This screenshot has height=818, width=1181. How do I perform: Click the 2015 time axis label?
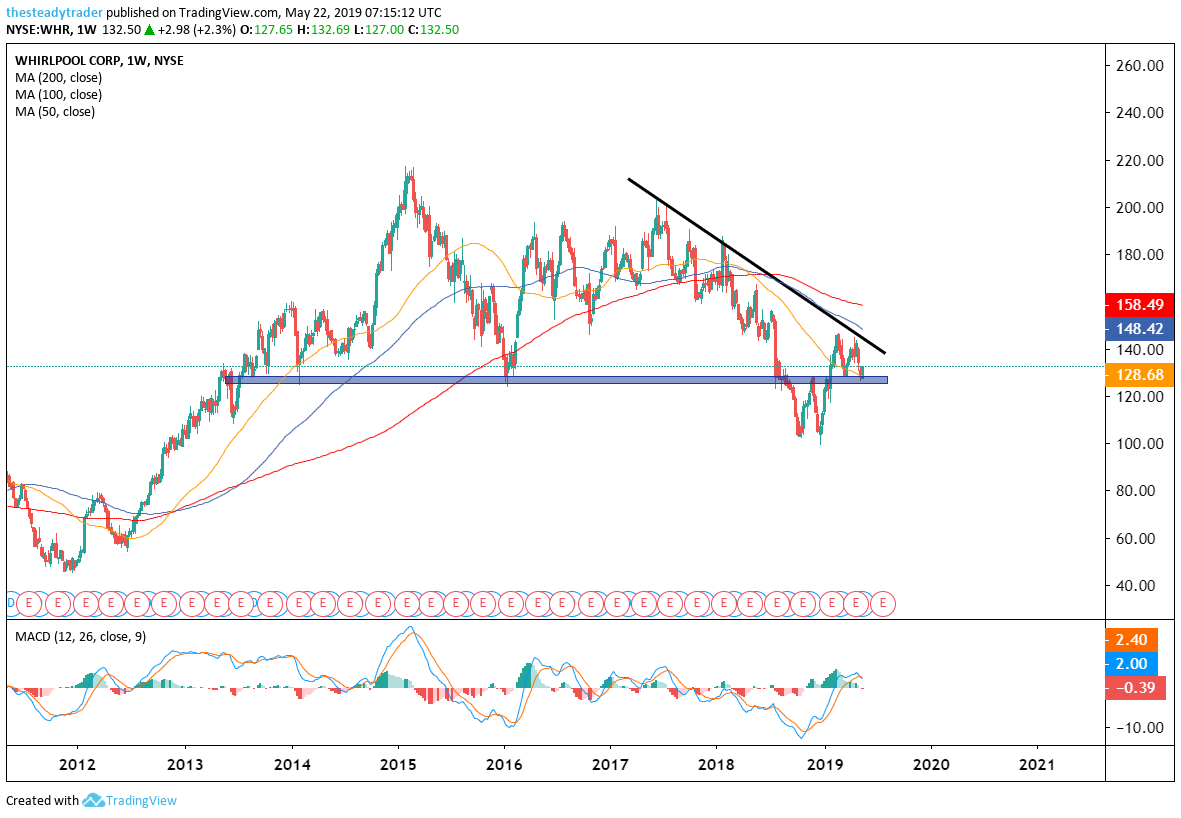coord(398,765)
